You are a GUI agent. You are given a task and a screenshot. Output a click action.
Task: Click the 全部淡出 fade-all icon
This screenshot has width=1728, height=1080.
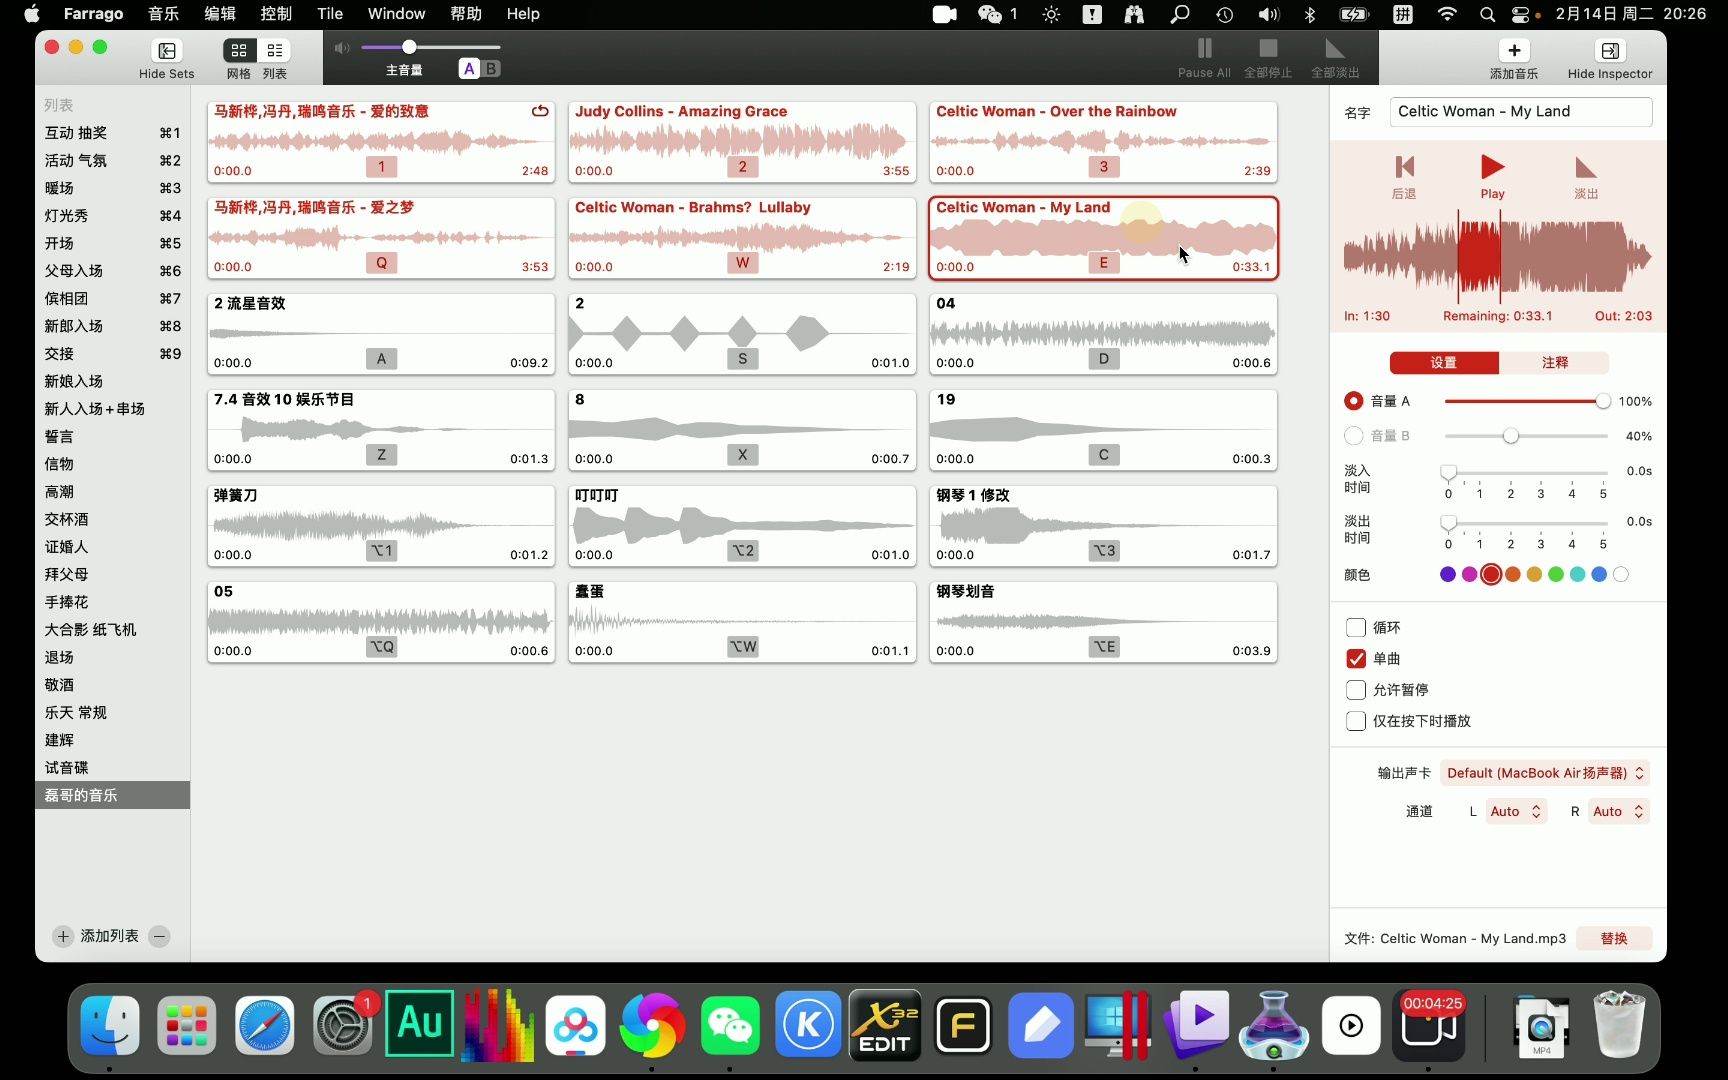click(x=1333, y=45)
